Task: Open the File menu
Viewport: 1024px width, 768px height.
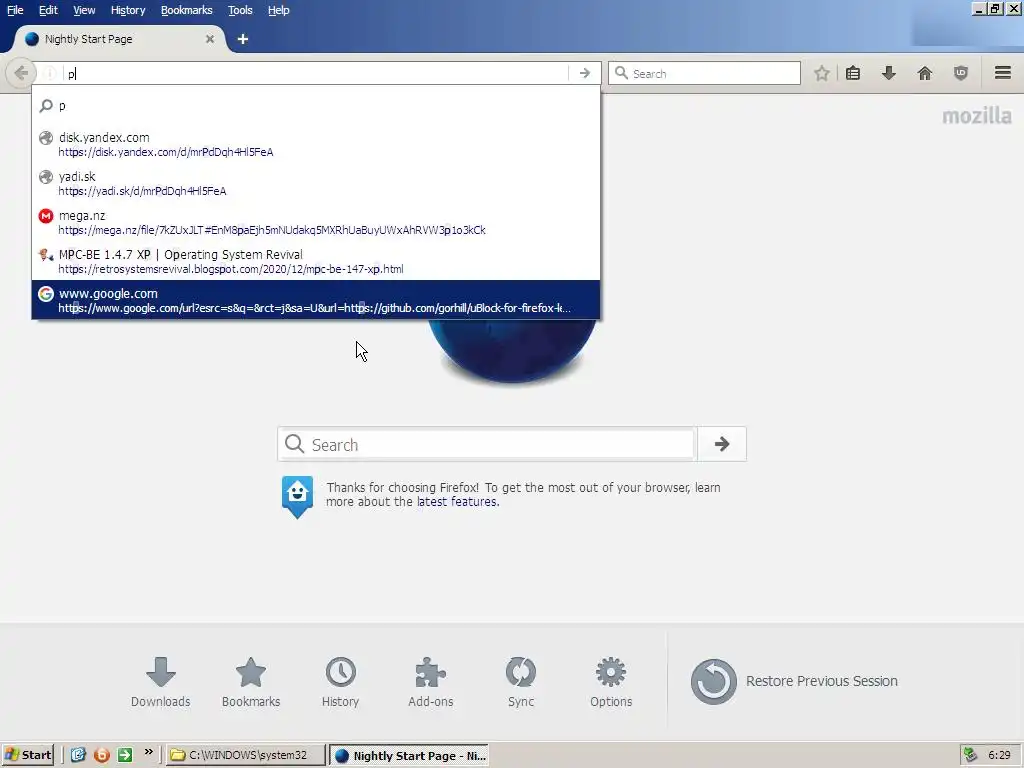Action: (x=15, y=10)
